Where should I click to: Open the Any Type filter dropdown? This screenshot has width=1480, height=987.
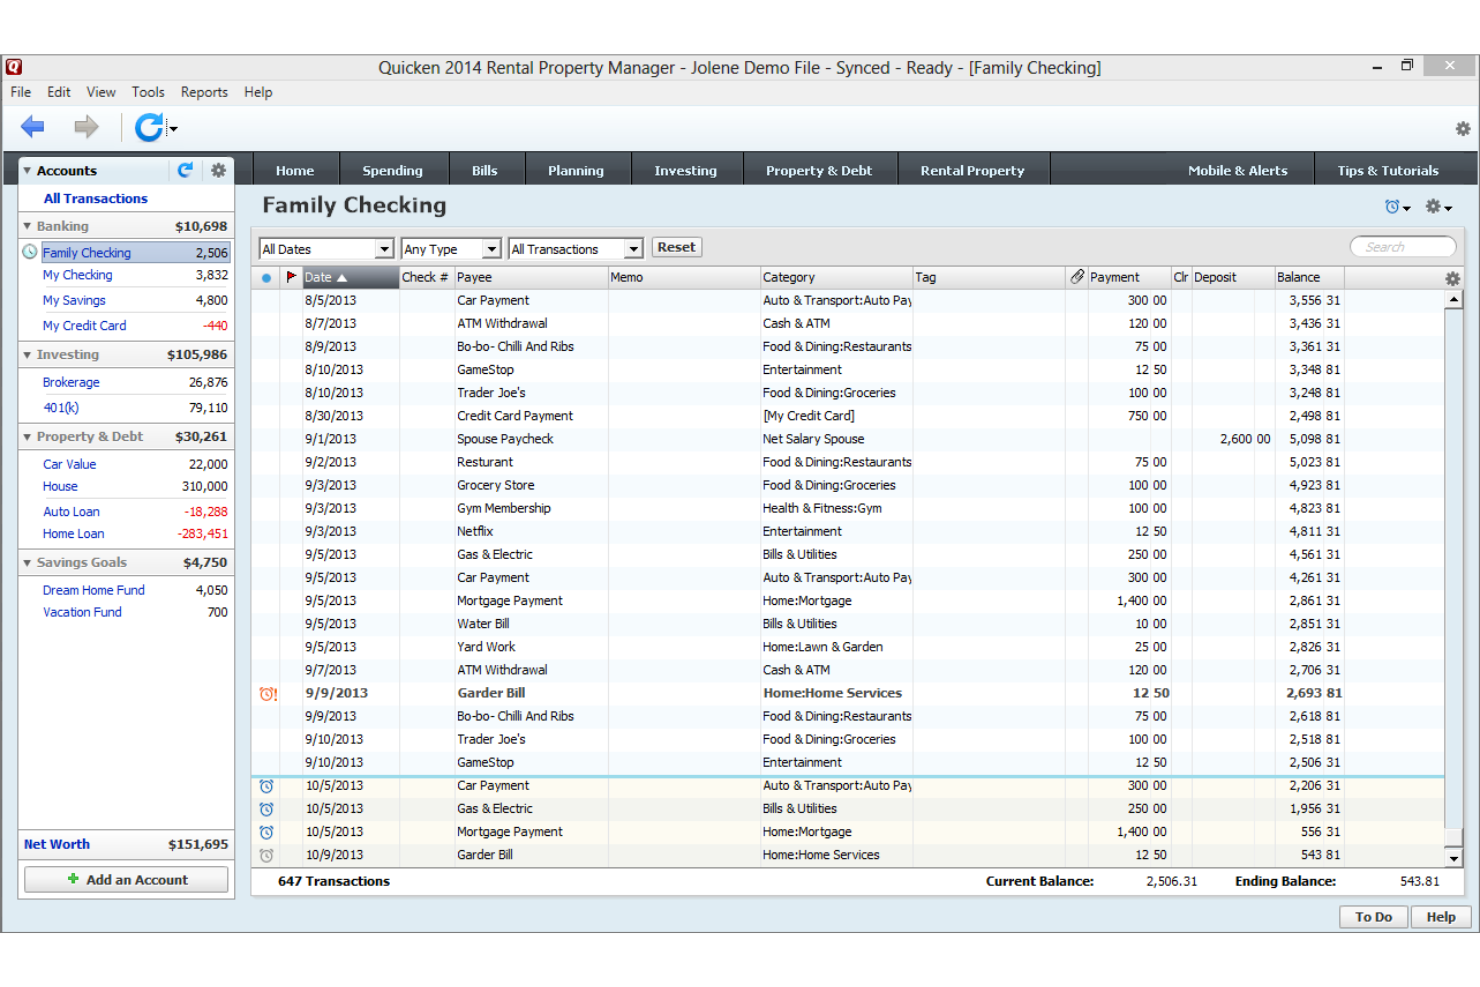pyautogui.click(x=491, y=248)
